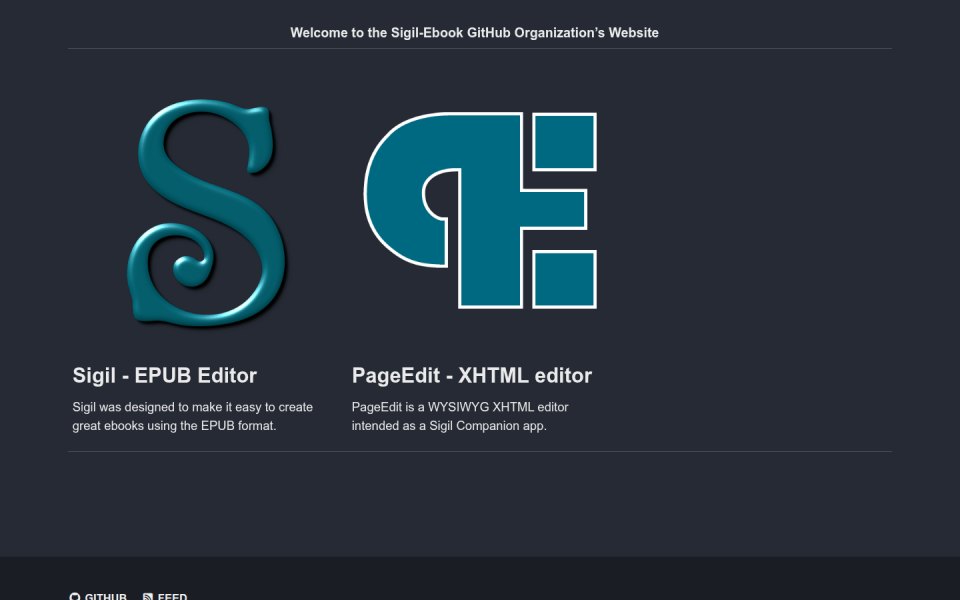Click the upper square of PageEdit logo

[x=564, y=141]
